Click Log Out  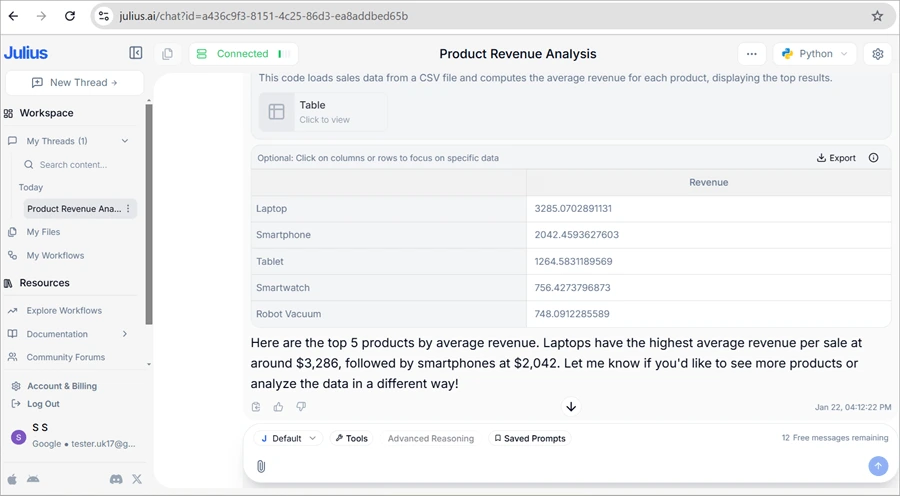43,404
